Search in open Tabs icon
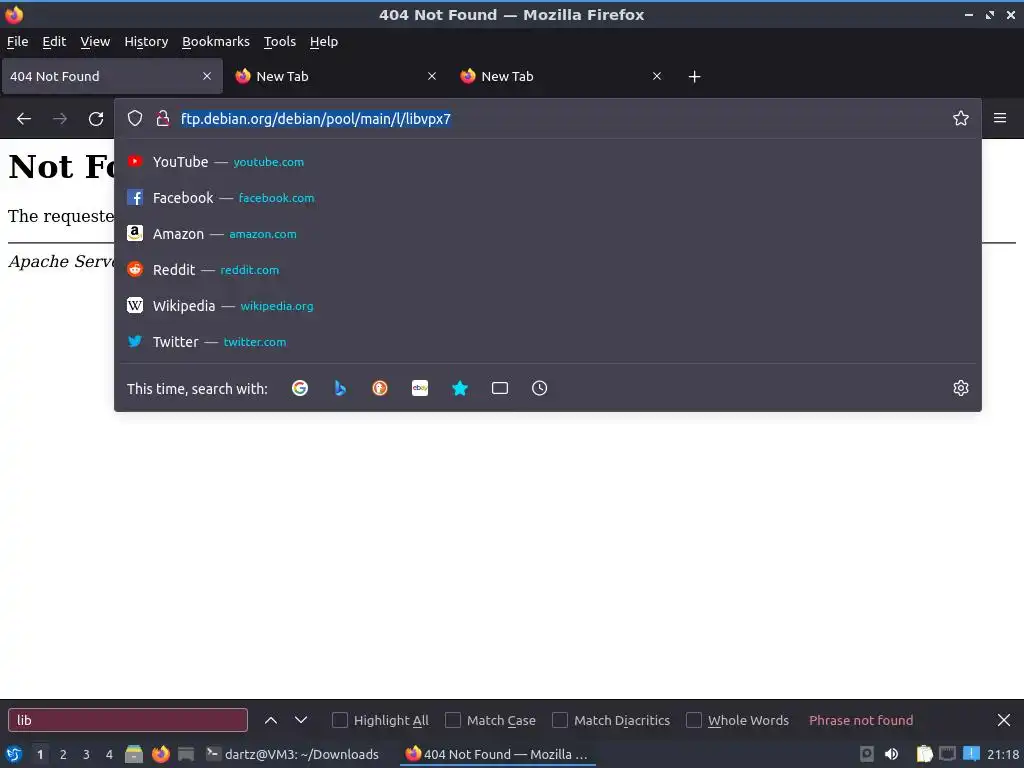1024x768 pixels. click(500, 388)
